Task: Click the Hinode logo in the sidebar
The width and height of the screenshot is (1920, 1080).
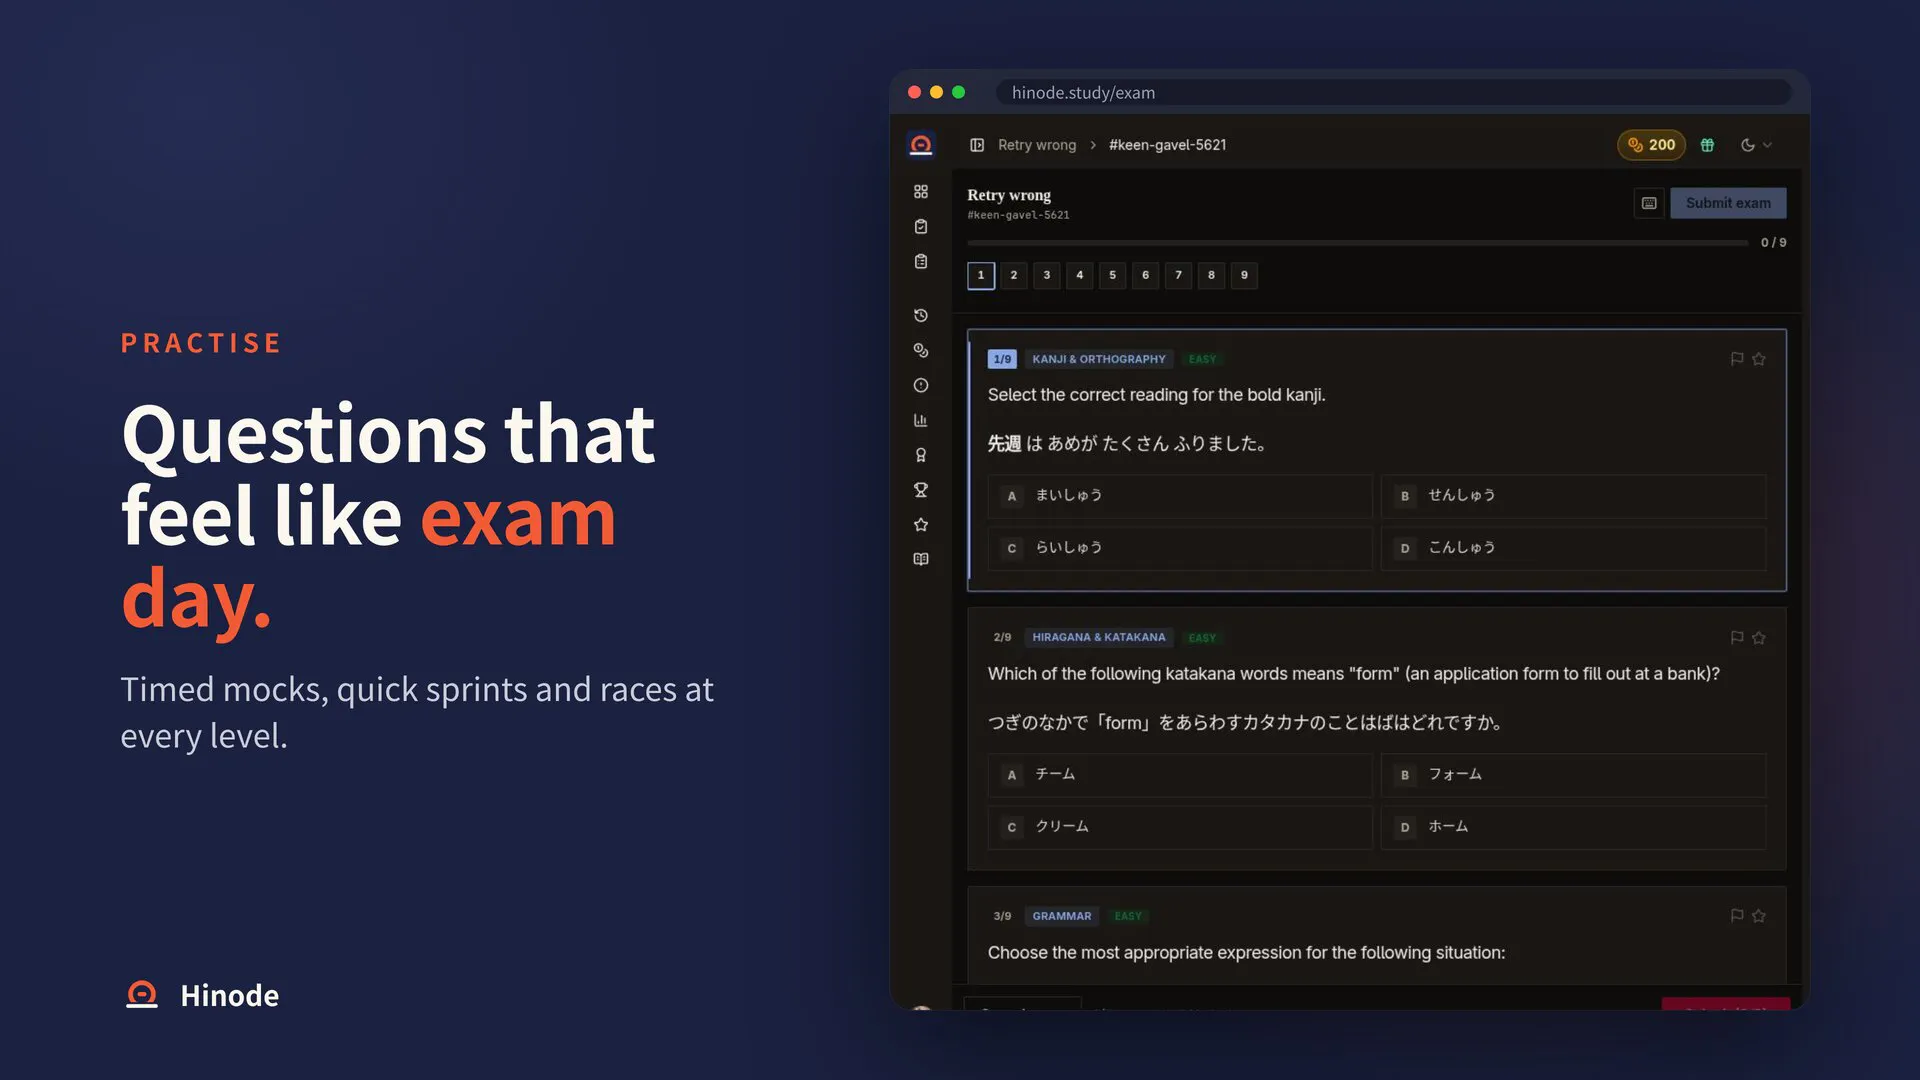Action: click(921, 145)
